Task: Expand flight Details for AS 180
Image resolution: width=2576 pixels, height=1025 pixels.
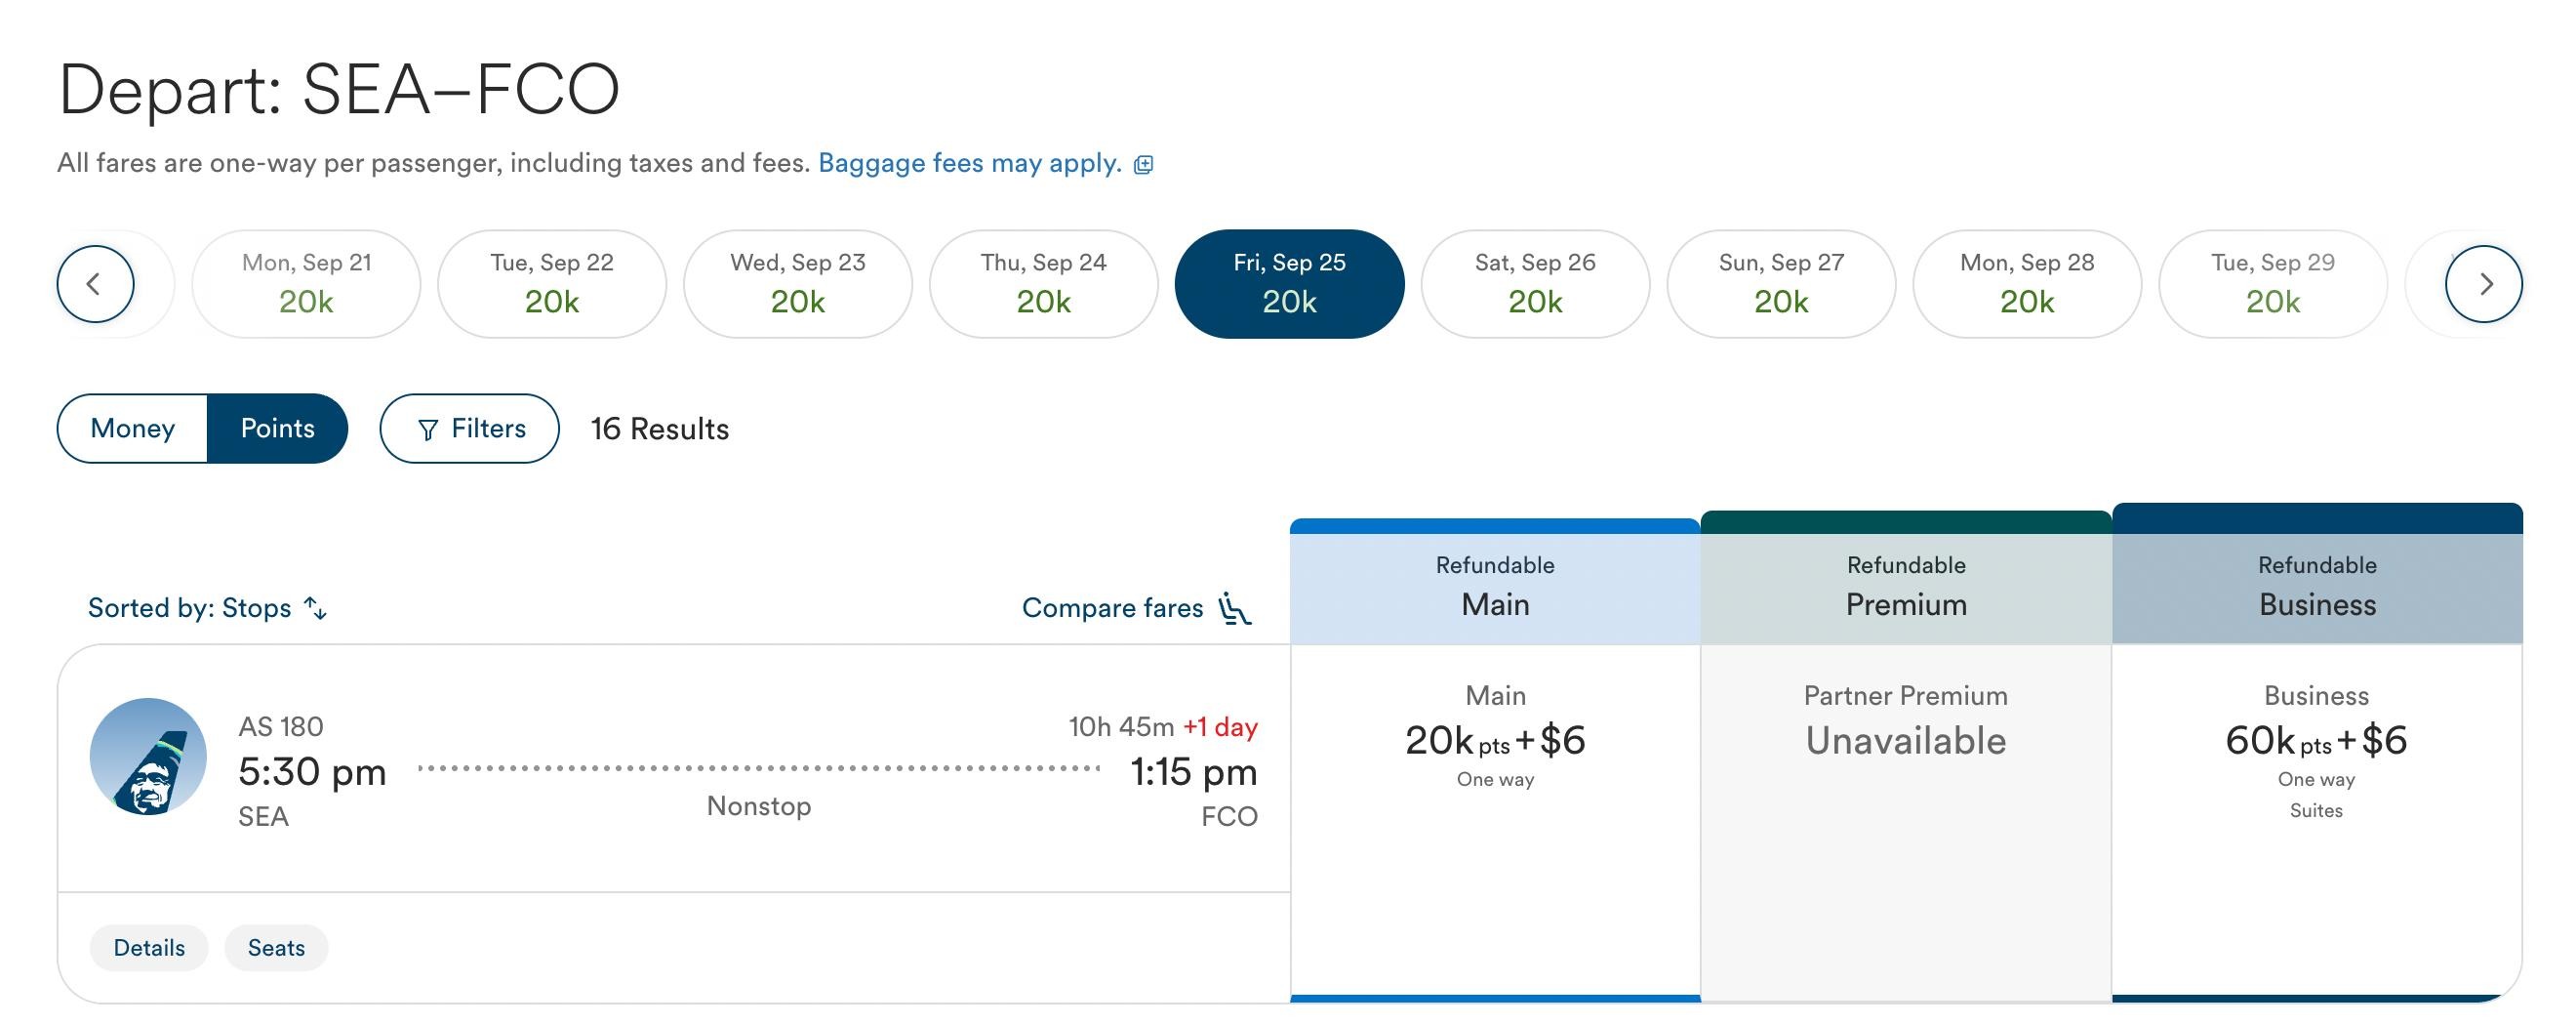Action: [x=149, y=948]
